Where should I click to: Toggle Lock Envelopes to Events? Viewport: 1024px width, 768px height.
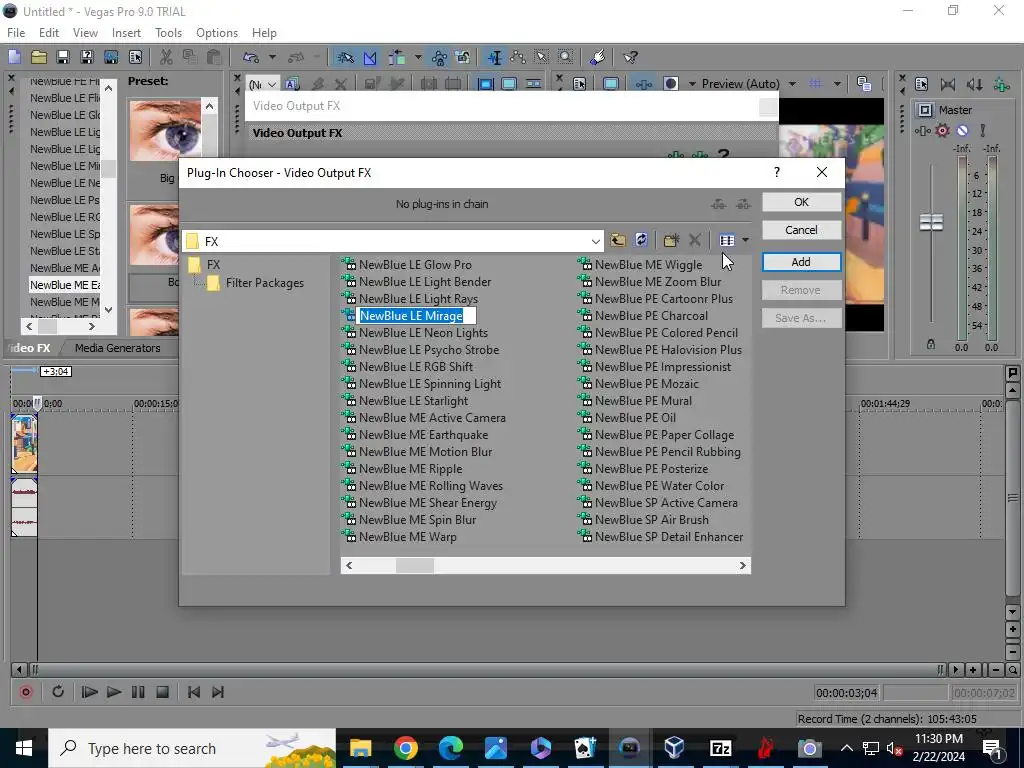point(439,57)
